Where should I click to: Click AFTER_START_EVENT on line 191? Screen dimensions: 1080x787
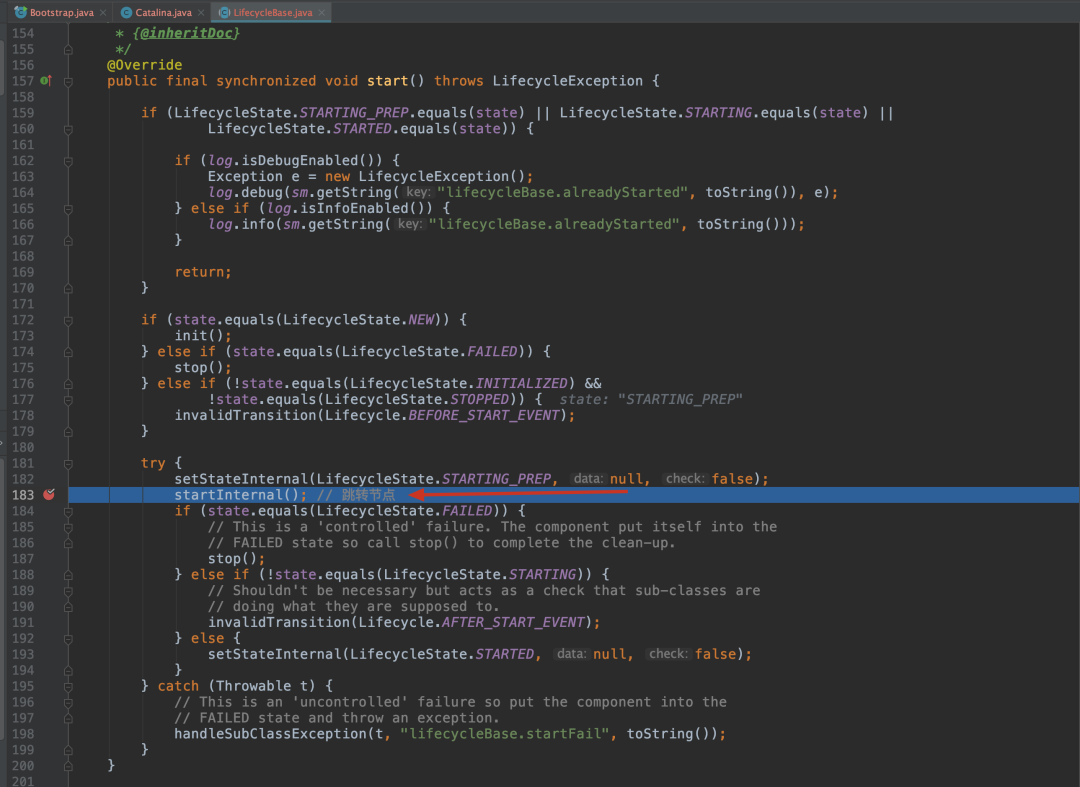[513, 622]
